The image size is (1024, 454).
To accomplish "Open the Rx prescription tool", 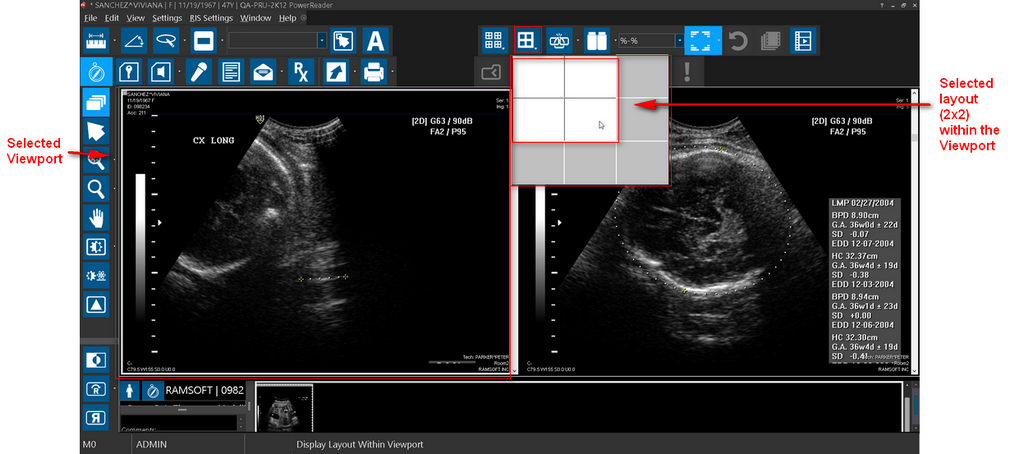I will coord(299,71).
